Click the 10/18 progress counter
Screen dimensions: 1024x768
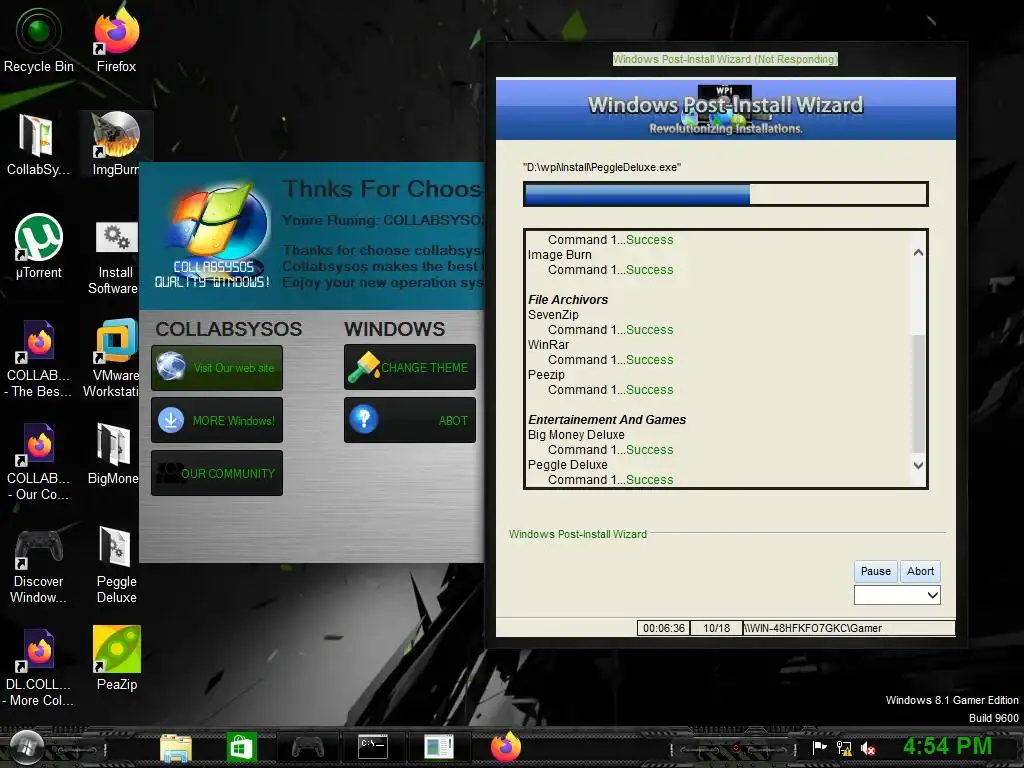click(716, 628)
